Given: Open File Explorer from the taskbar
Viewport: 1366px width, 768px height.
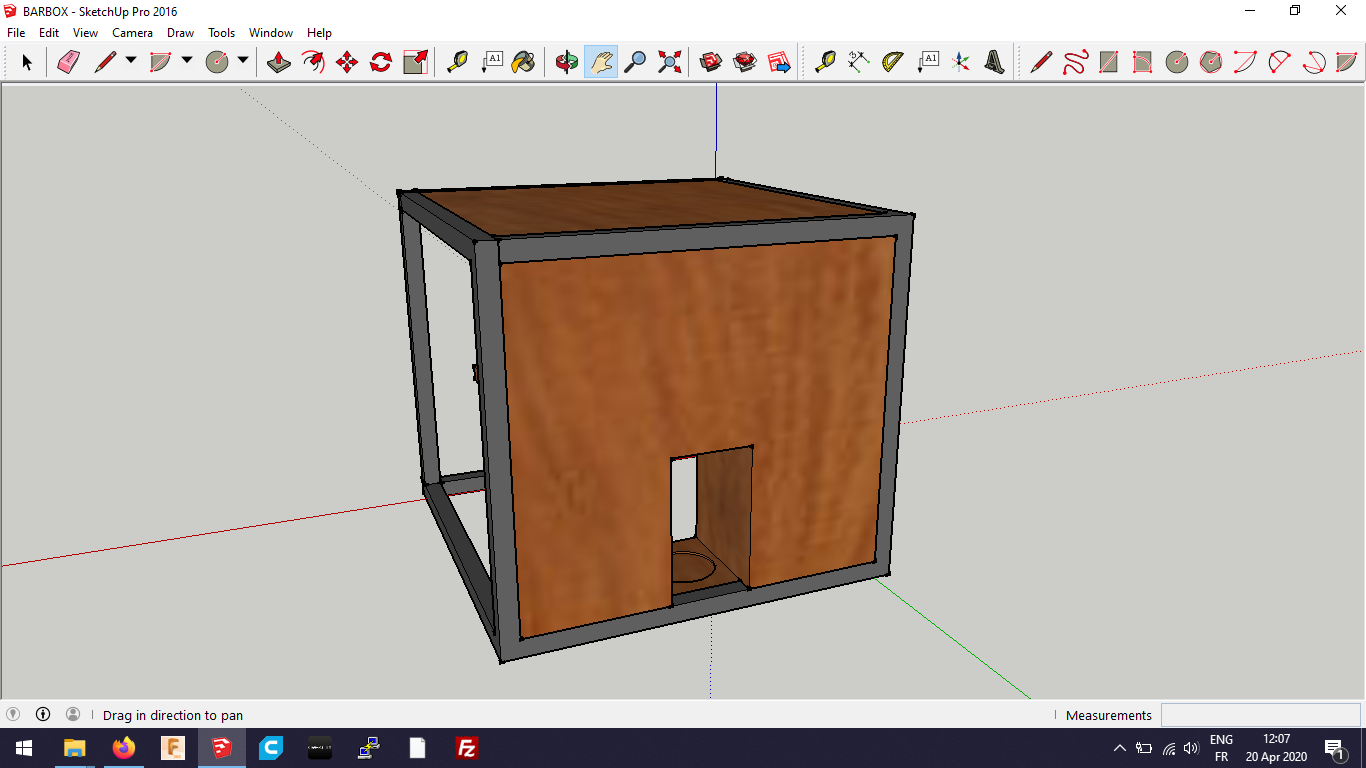Looking at the screenshot, I should (x=75, y=748).
